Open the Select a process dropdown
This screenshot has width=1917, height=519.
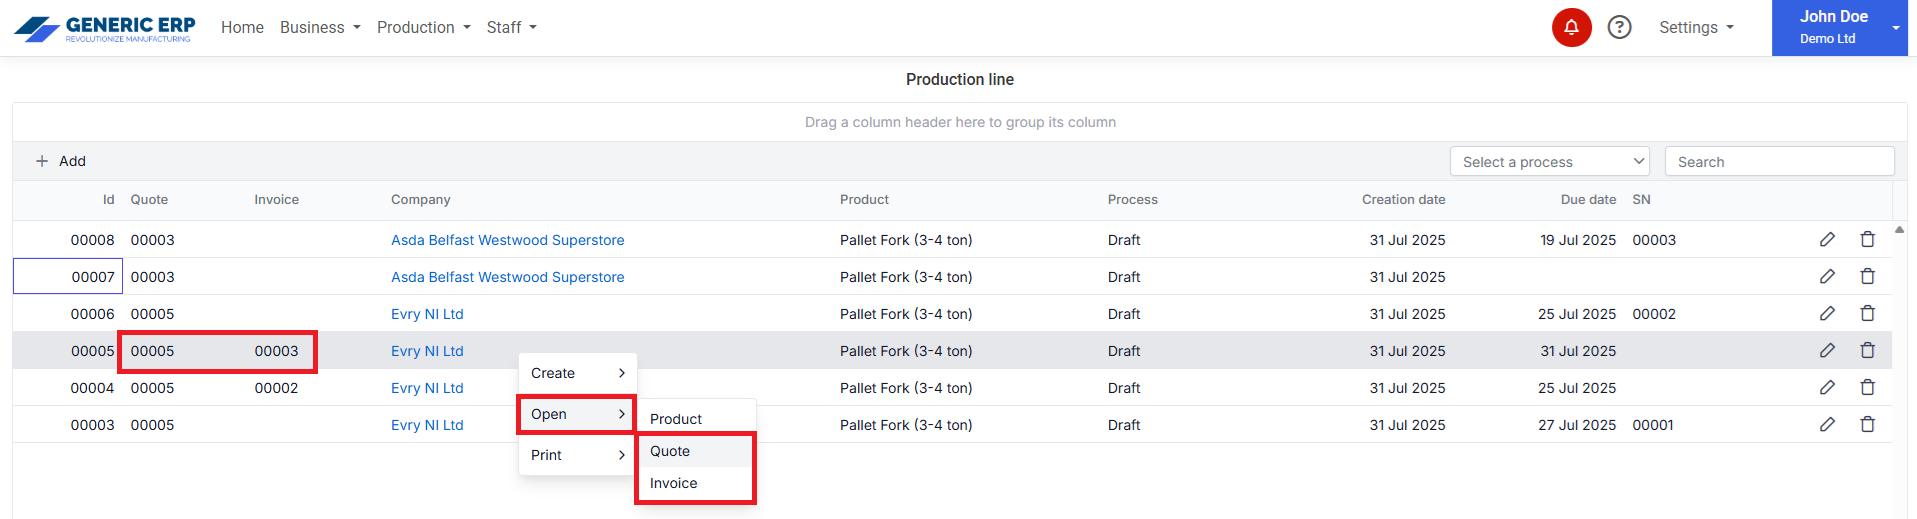pyautogui.click(x=1549, y=162)
